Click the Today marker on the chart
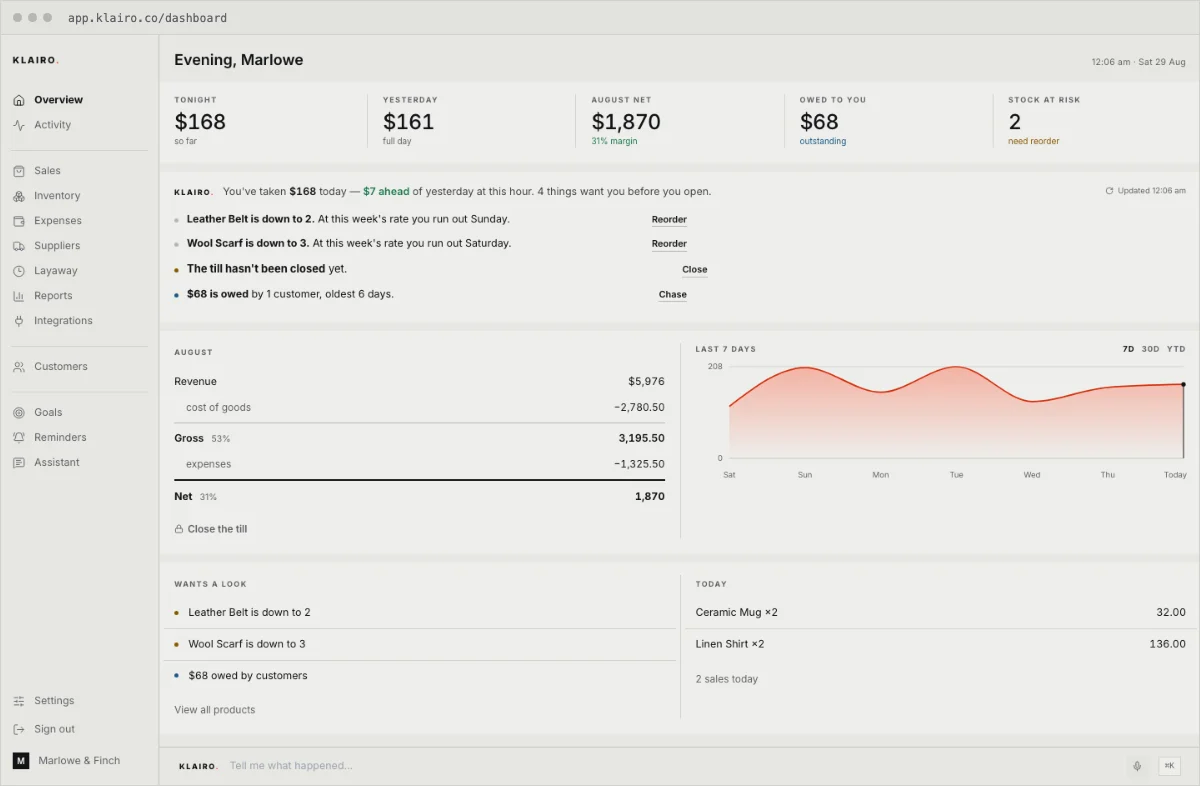Viewport: 1200px width, 786px height. coord(1183,384)
